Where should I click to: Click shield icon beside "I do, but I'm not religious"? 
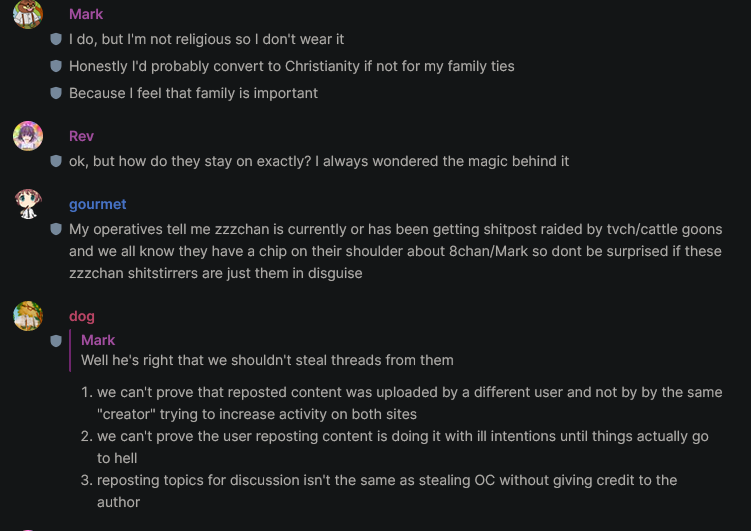click(56, 39)
